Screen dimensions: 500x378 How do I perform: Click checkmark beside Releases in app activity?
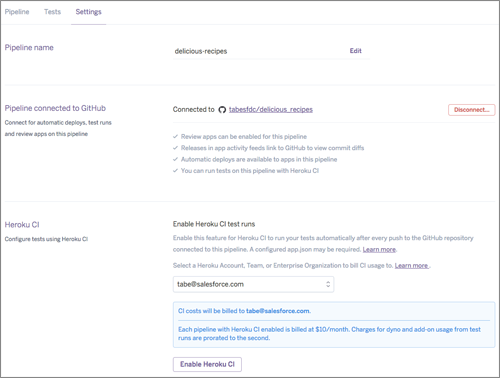[175, 148]
